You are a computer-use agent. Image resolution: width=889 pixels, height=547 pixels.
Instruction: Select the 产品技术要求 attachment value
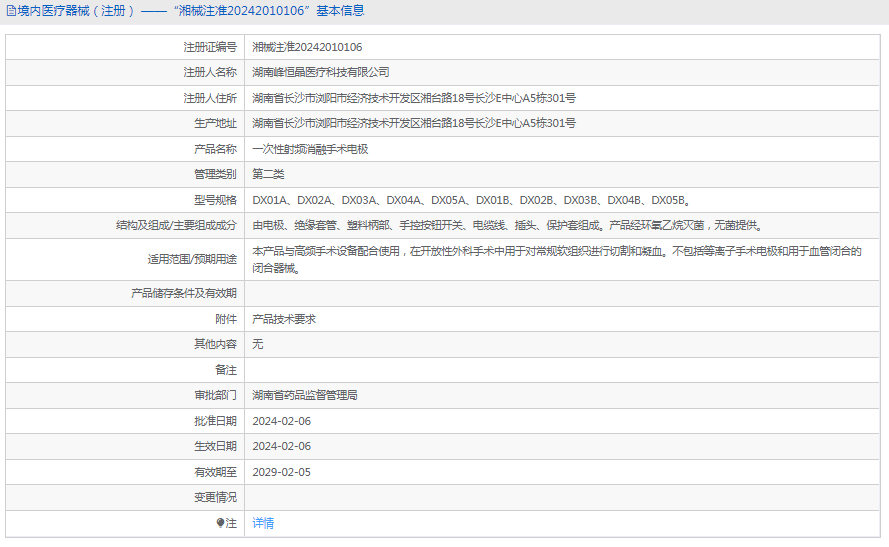tap(284, 319)
